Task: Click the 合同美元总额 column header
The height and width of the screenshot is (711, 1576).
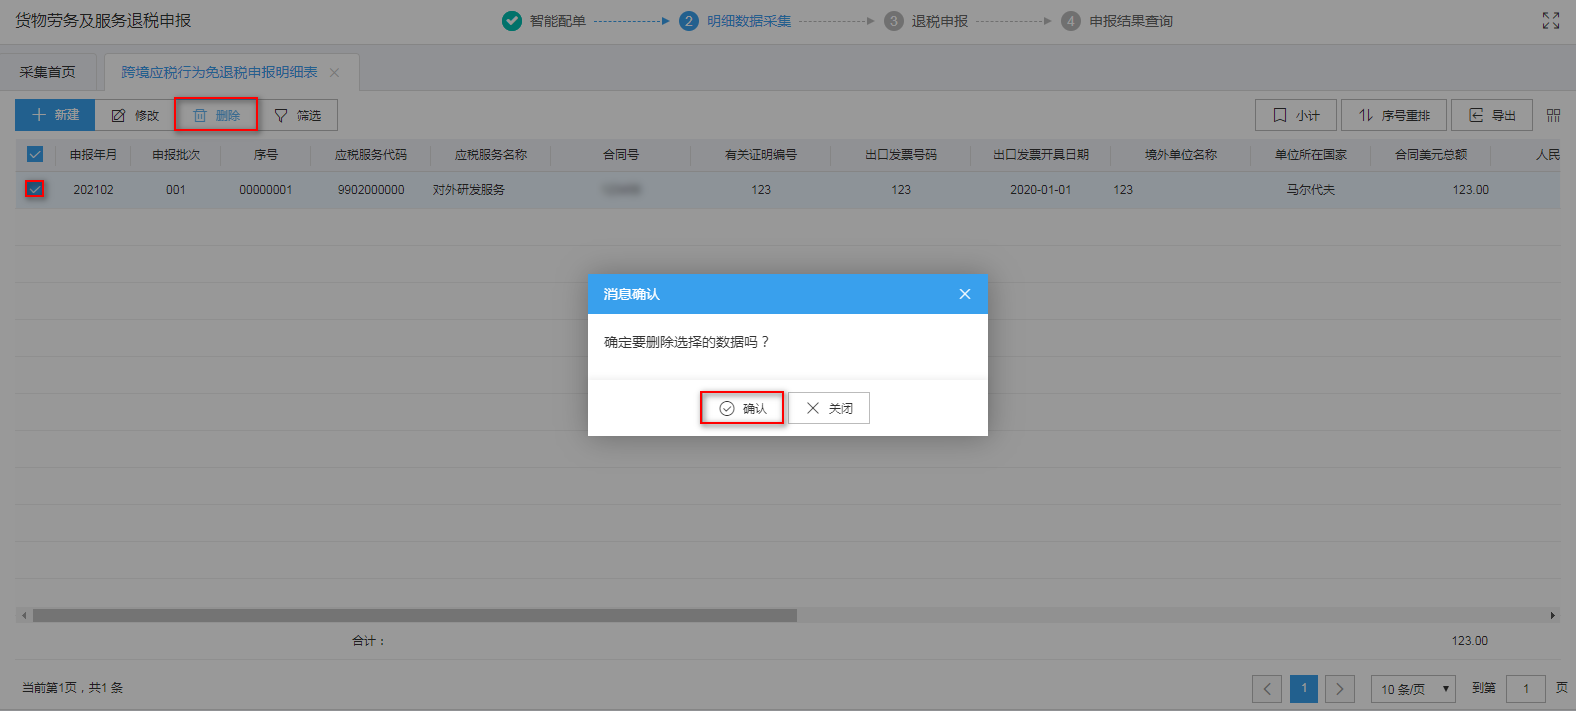Action: pyautogui.click(x=1431, y=154)
